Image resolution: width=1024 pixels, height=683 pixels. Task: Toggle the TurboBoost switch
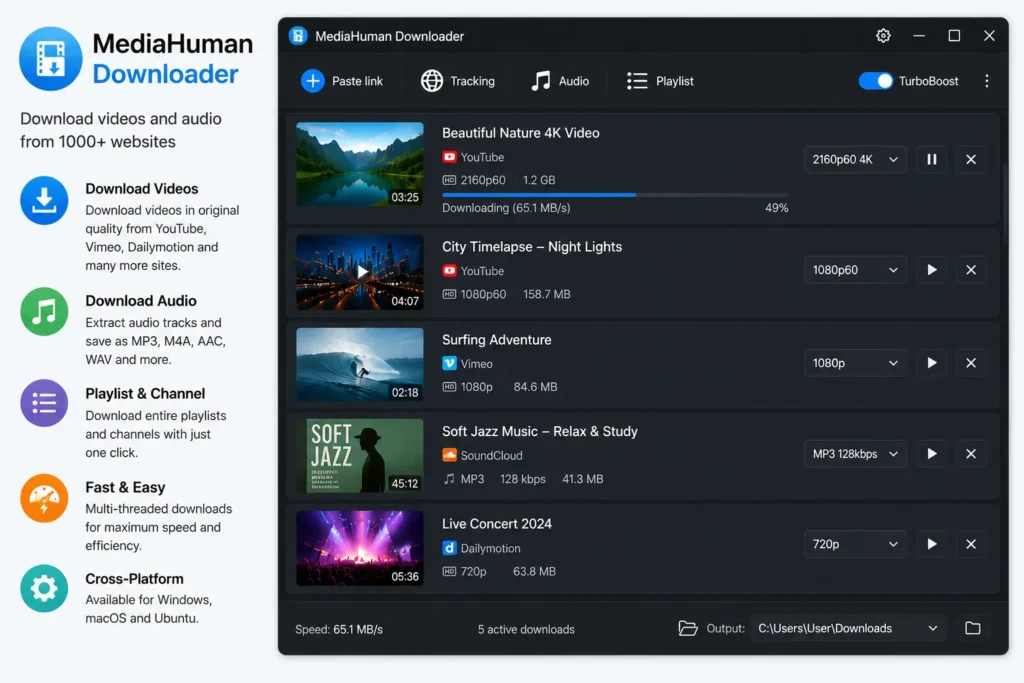[875, 81]
